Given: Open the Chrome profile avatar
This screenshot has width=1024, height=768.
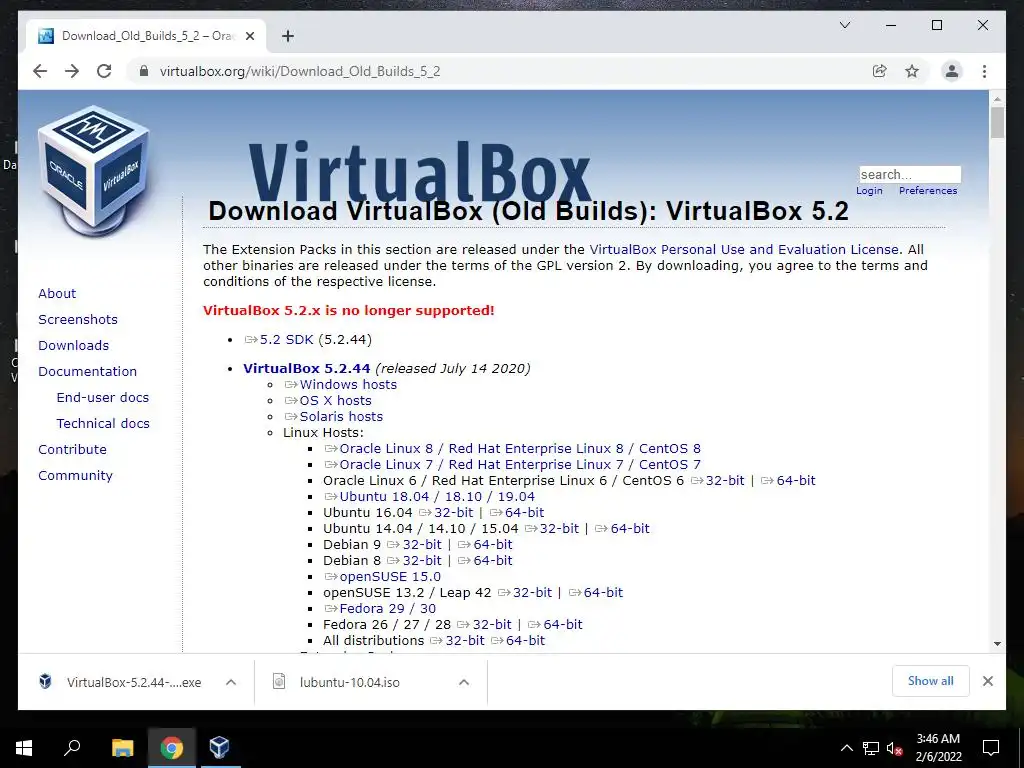Looking at the screenshot, I should 952,71.
